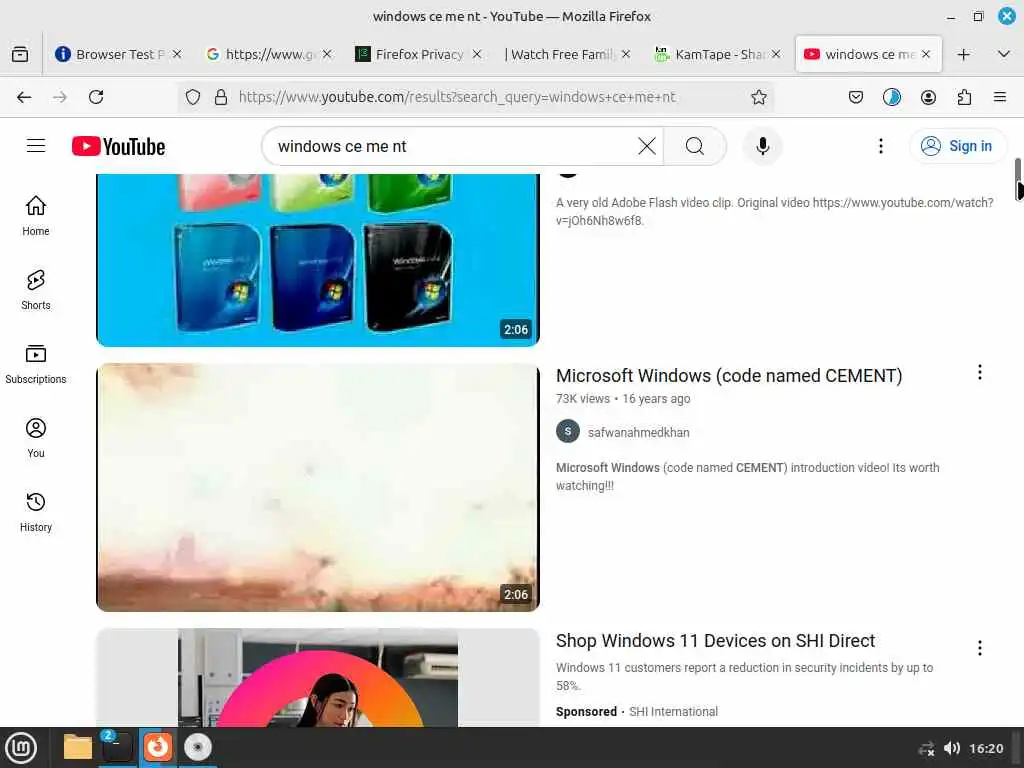The image size is (1024, 768).
Task: Close the Firefox Privacy tab
Action: [x=477, y=54]
